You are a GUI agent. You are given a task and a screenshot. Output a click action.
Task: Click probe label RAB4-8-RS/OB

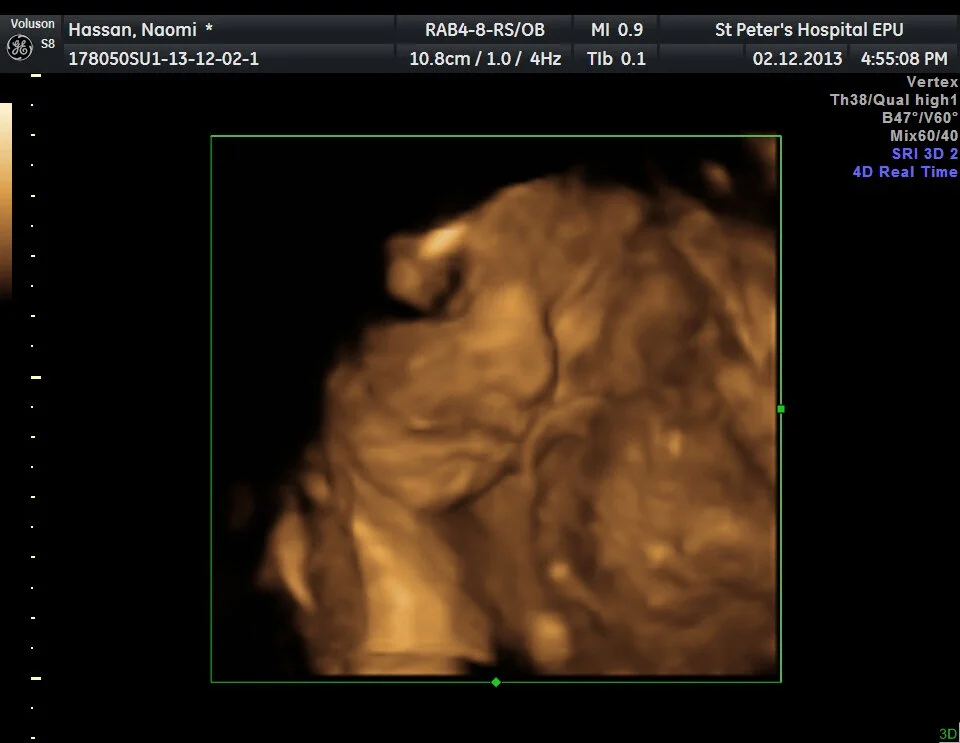pos(485,29)
